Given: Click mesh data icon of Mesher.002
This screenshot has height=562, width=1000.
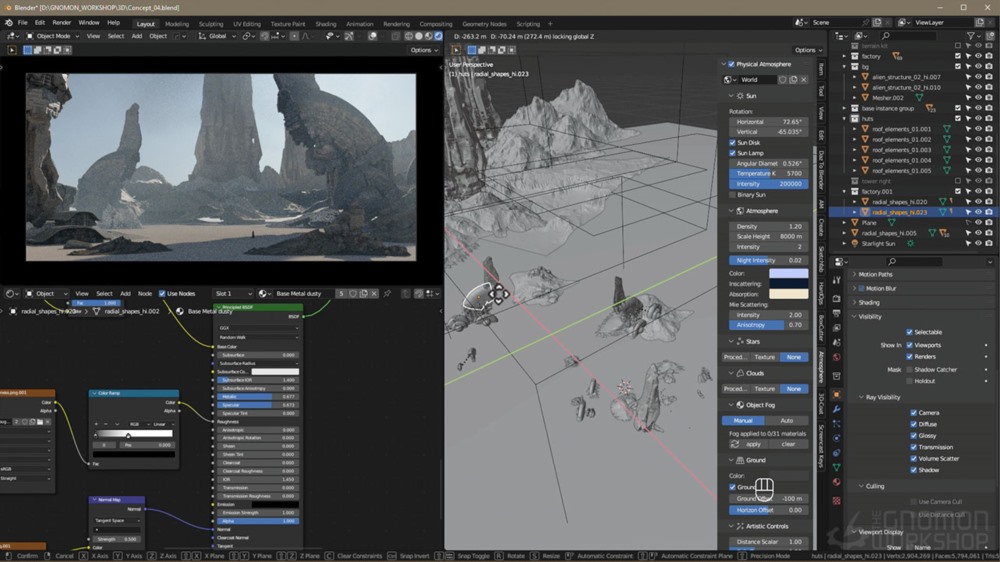Looking at the screenshot, I should (919, 98).
